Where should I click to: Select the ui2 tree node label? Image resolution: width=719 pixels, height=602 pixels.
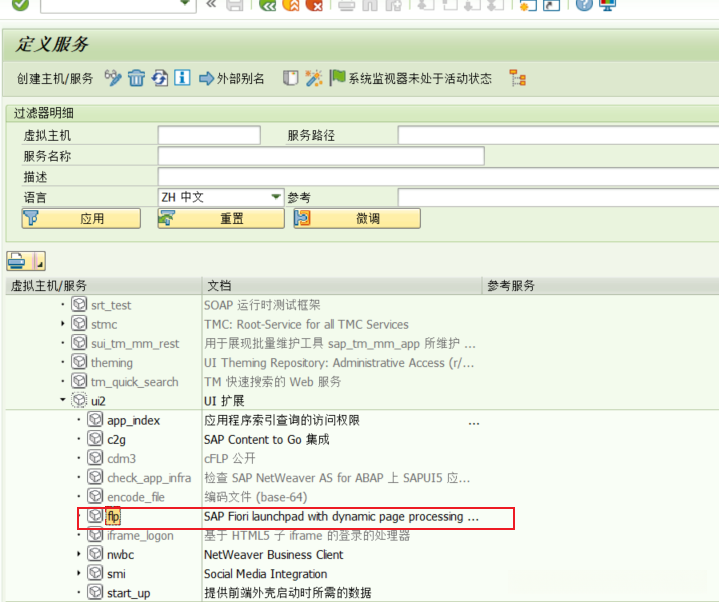(98, 401)
